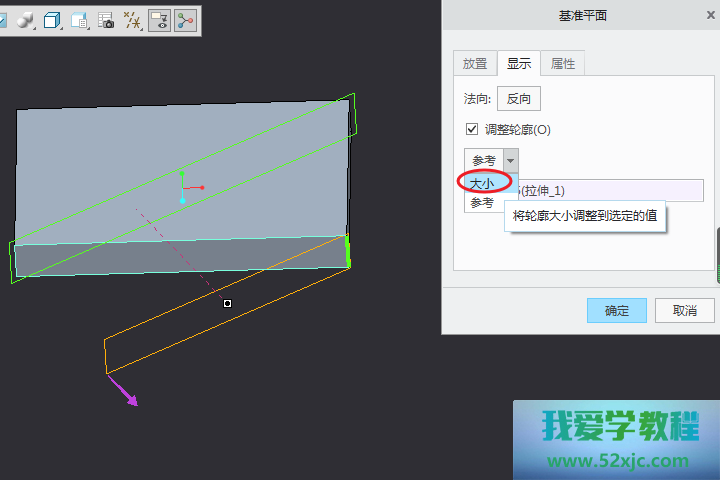Click the saved orientations cube icon
Image resolution: width=720 pixels, height=480 pixels.
(x=52, y=20)
